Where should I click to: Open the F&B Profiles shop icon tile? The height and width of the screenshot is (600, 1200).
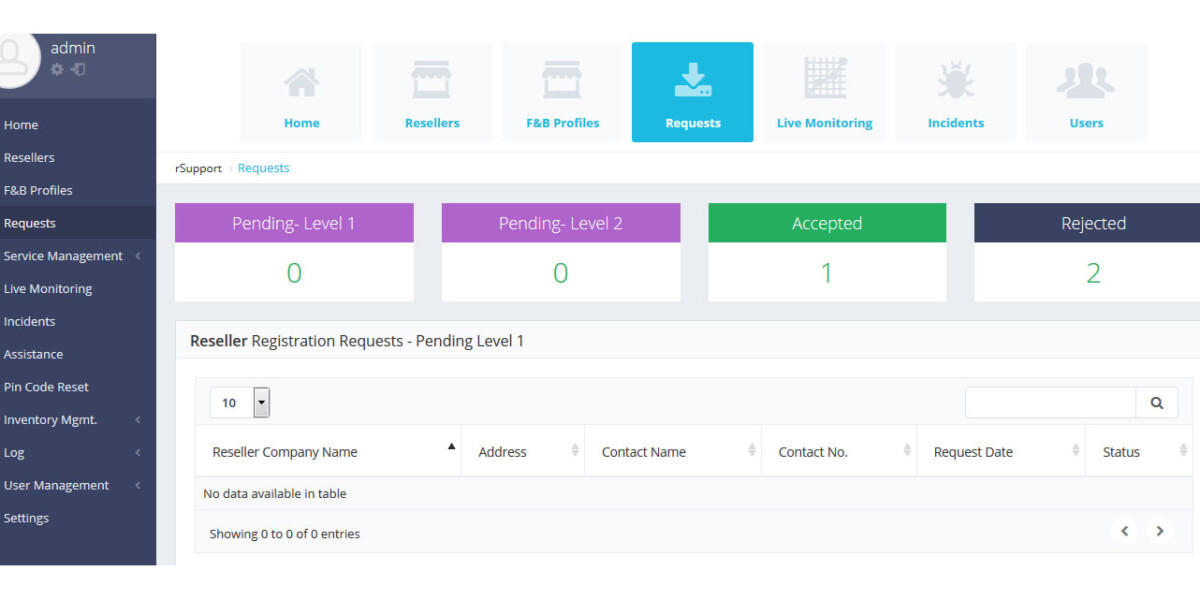click(562, 92)
